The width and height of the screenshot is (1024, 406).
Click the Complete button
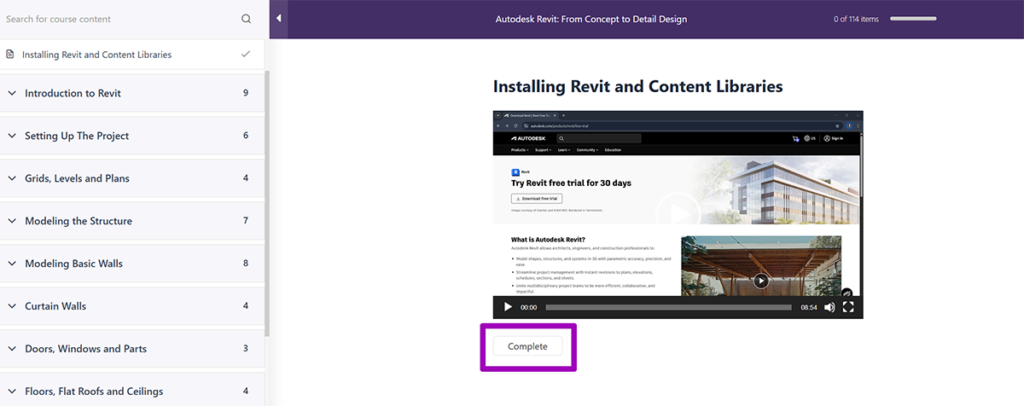(527, 346)
